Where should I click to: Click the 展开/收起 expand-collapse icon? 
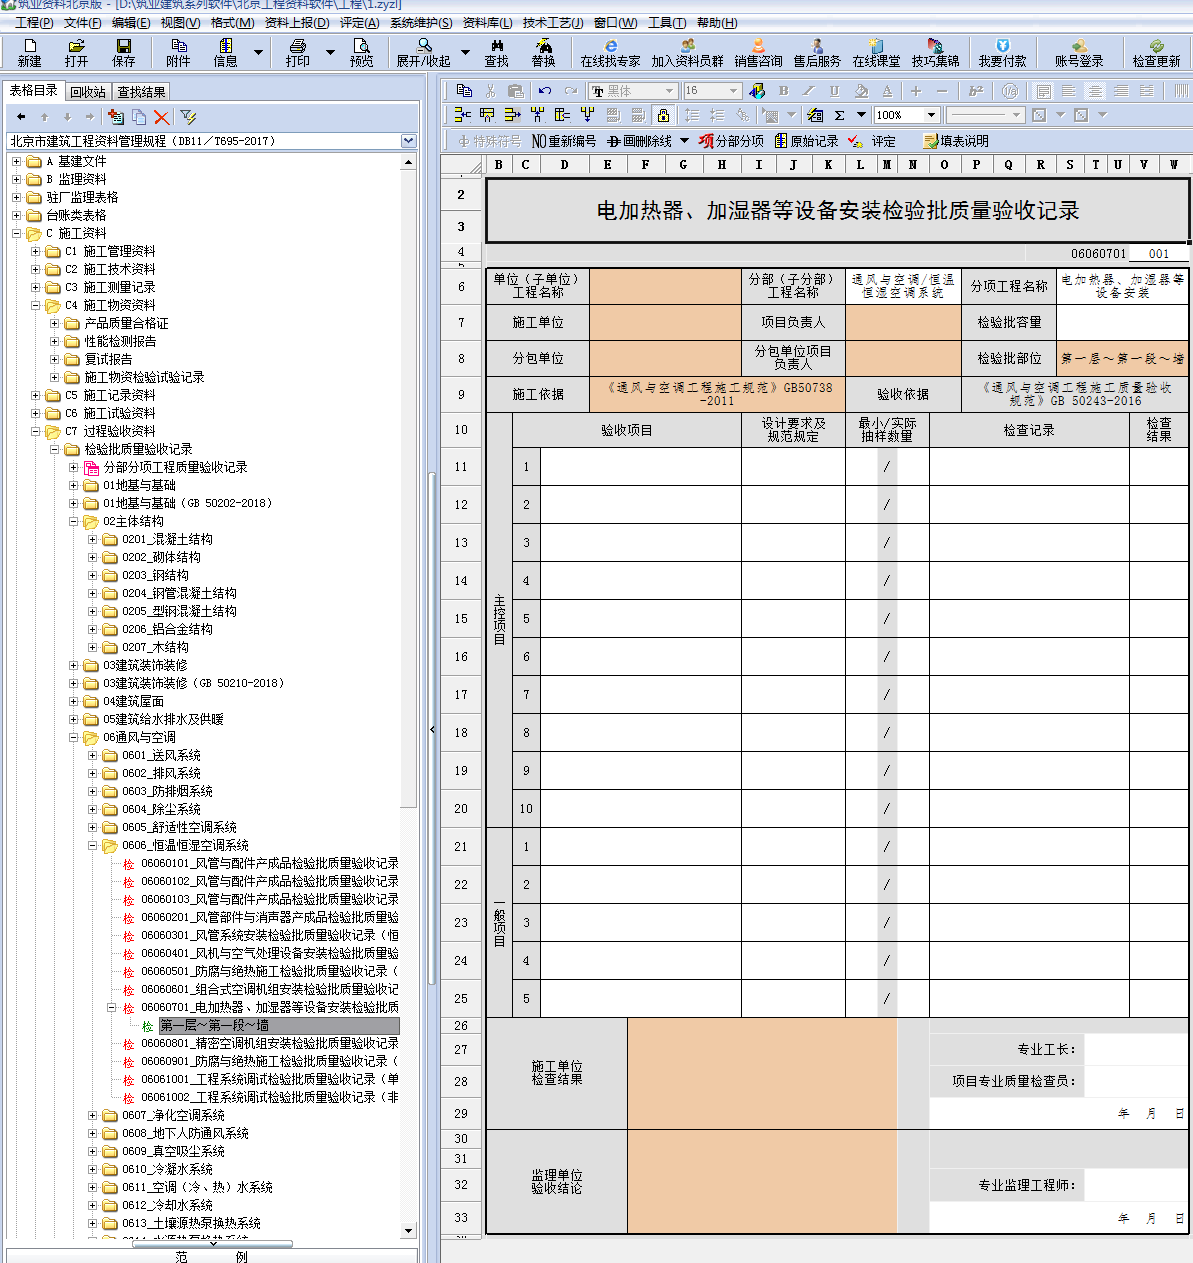[424, 52]
